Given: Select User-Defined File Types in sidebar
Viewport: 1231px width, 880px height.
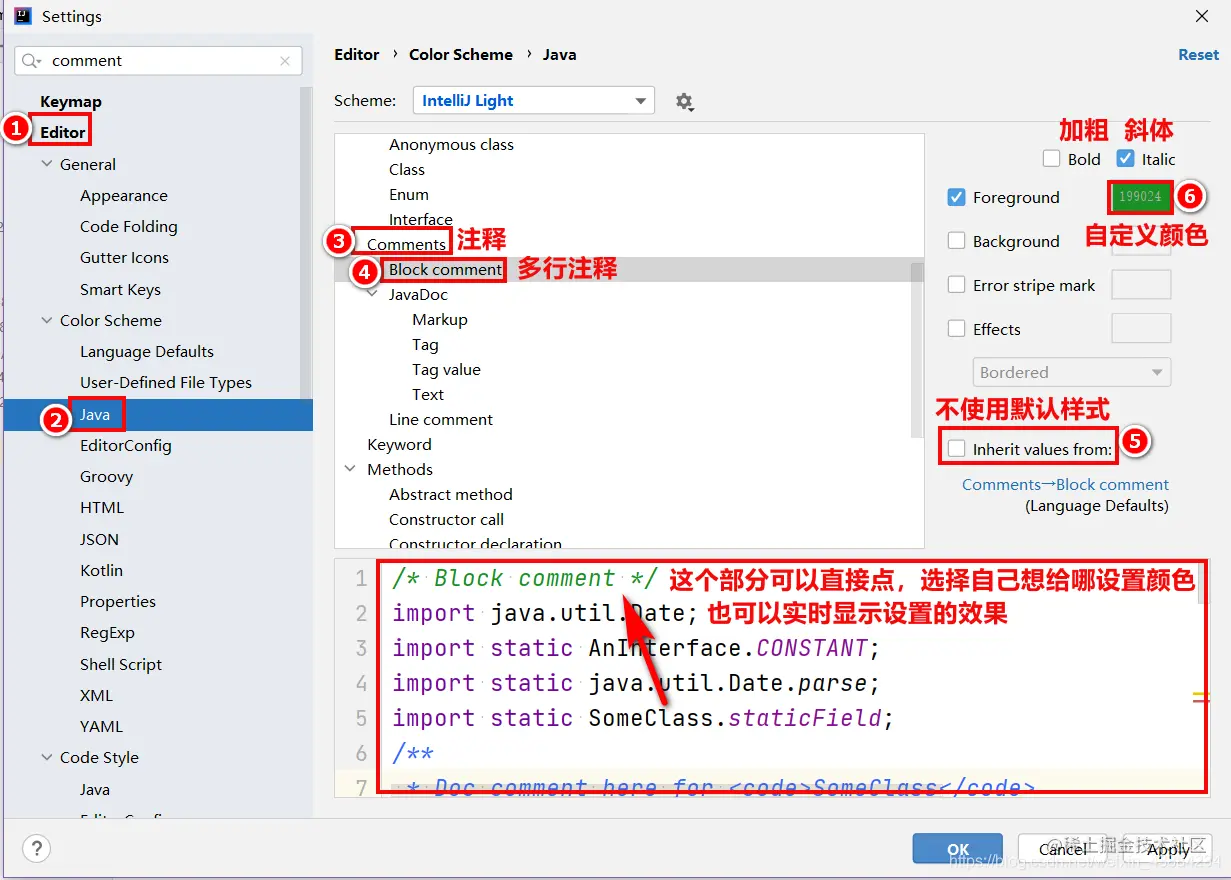Looking at the screenshot, I should [x=166, y=383].
